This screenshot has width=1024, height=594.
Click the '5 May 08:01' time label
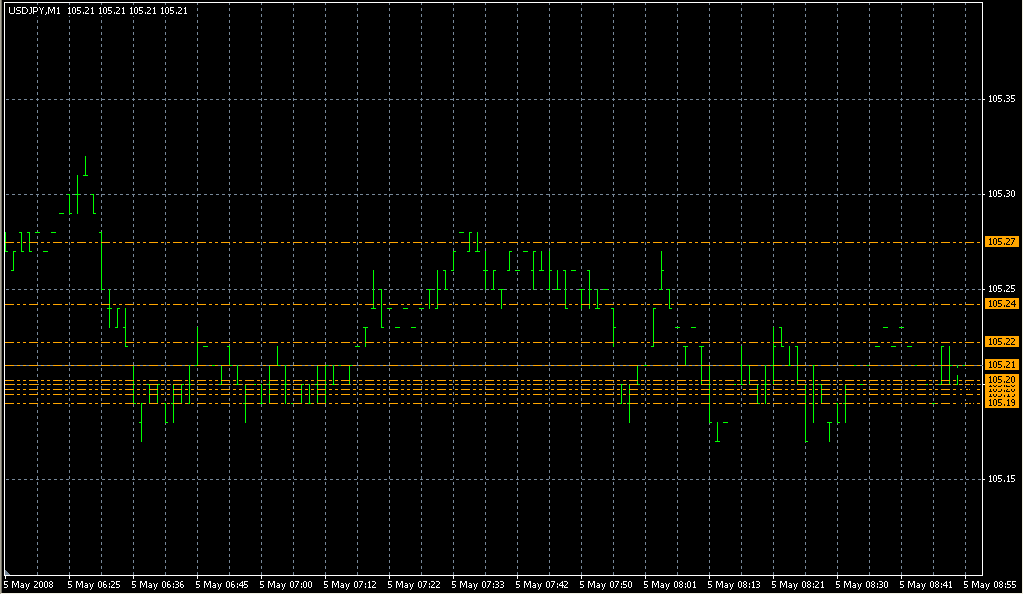point(670,585)
